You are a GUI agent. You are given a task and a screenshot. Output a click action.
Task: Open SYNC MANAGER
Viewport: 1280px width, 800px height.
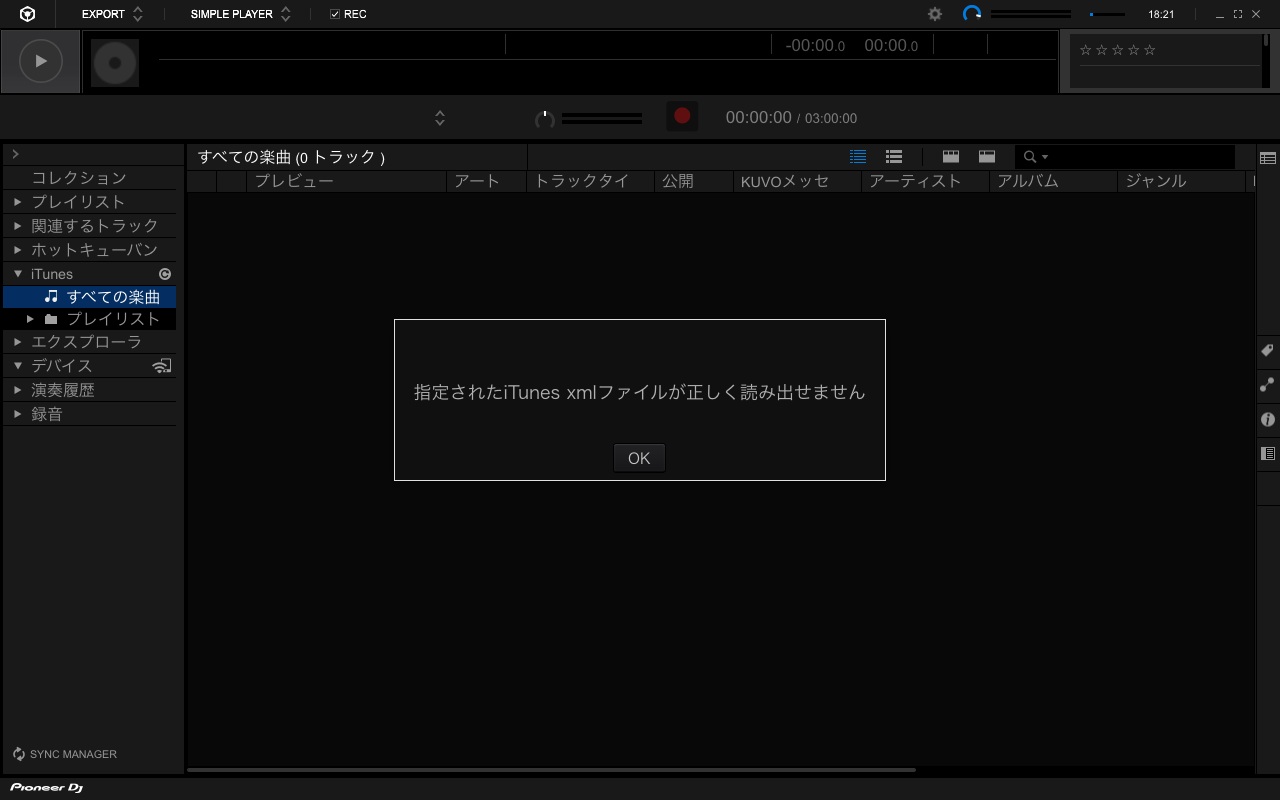(x=65, y=754)
